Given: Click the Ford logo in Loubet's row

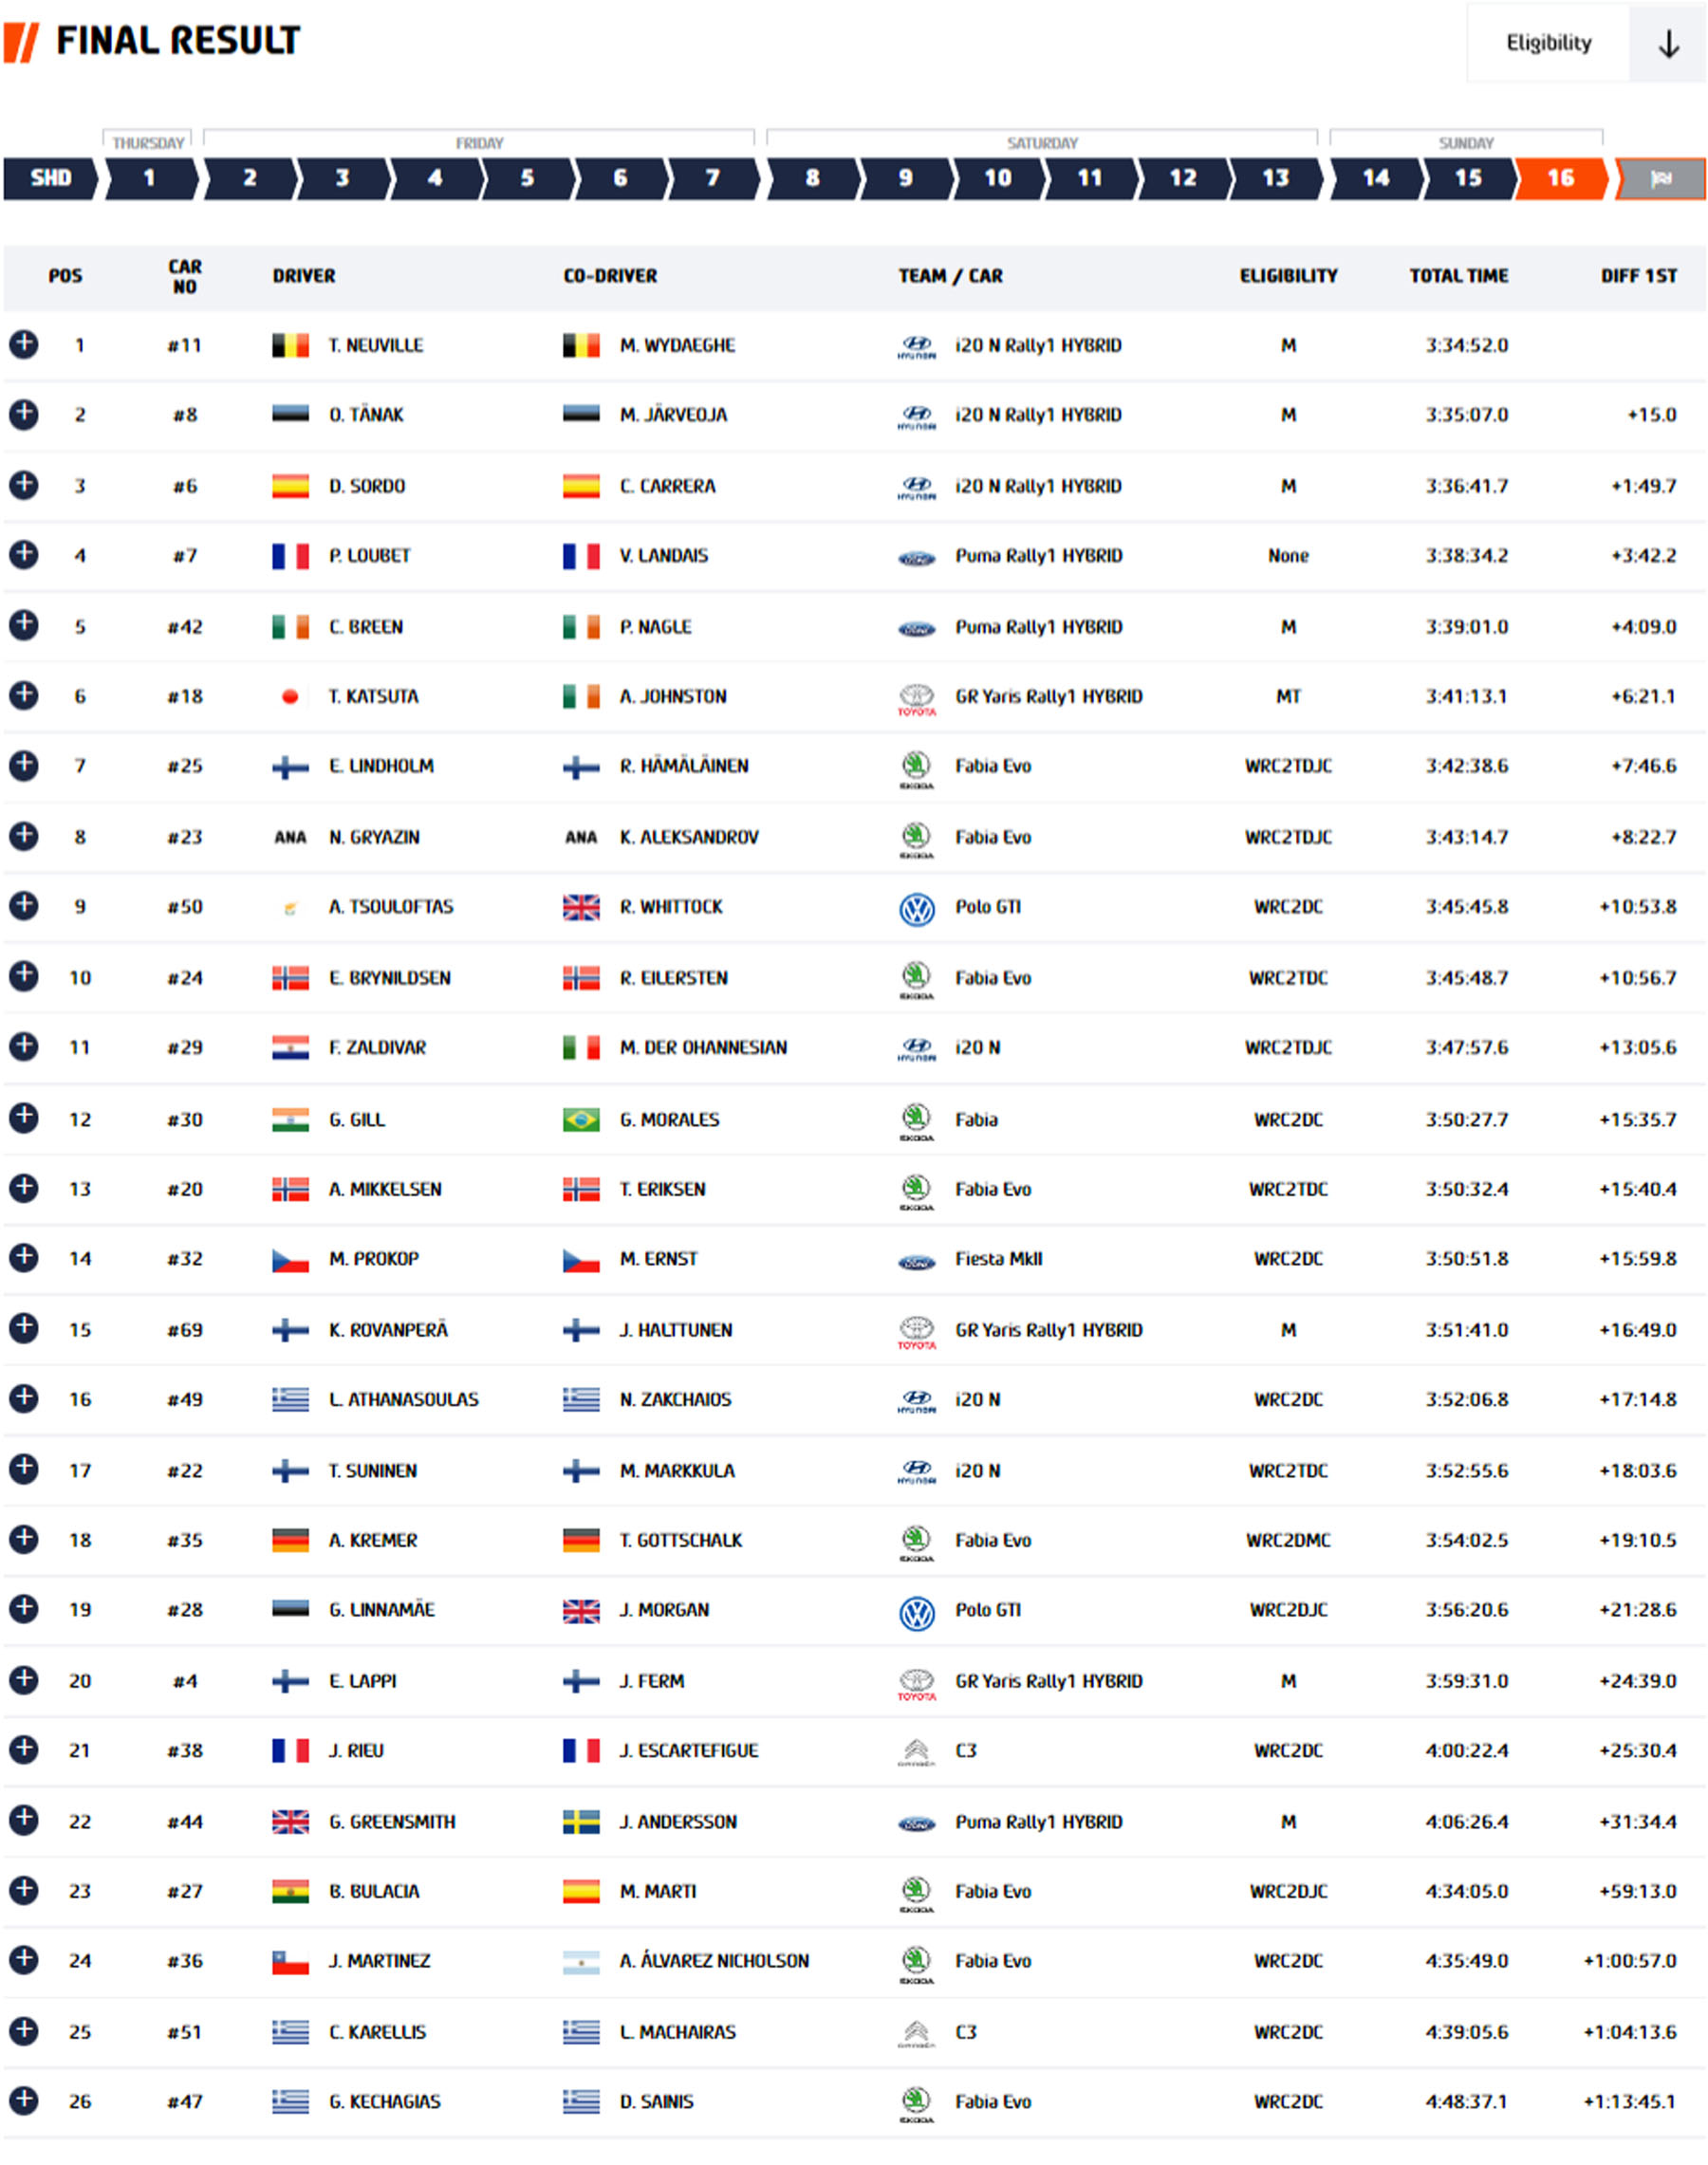Looking at the screenshot, I should (x=916, y=558).
